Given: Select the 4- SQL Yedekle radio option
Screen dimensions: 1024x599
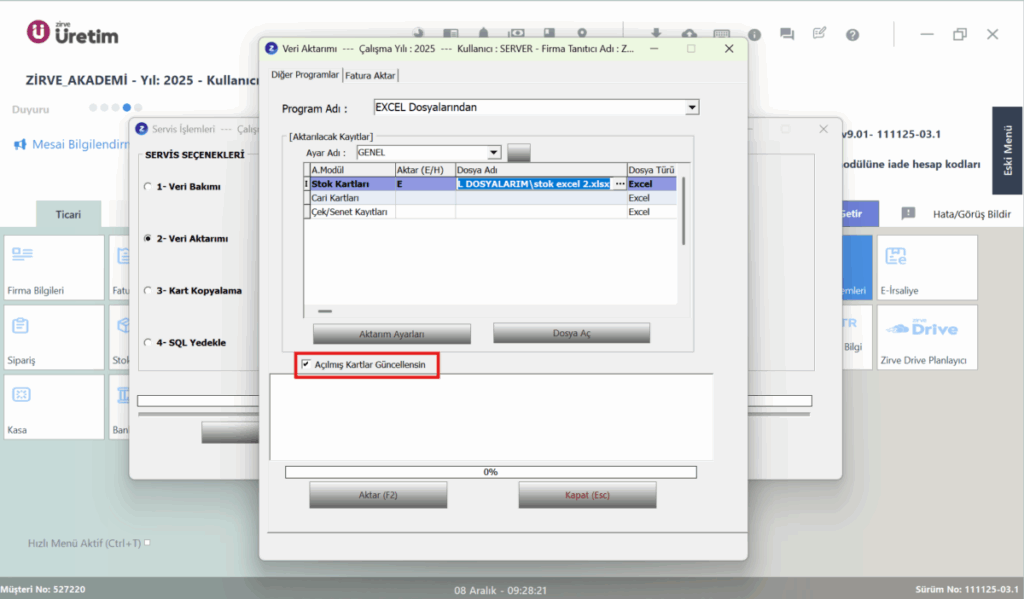Looking at the screenshot, I should point(148,342).
